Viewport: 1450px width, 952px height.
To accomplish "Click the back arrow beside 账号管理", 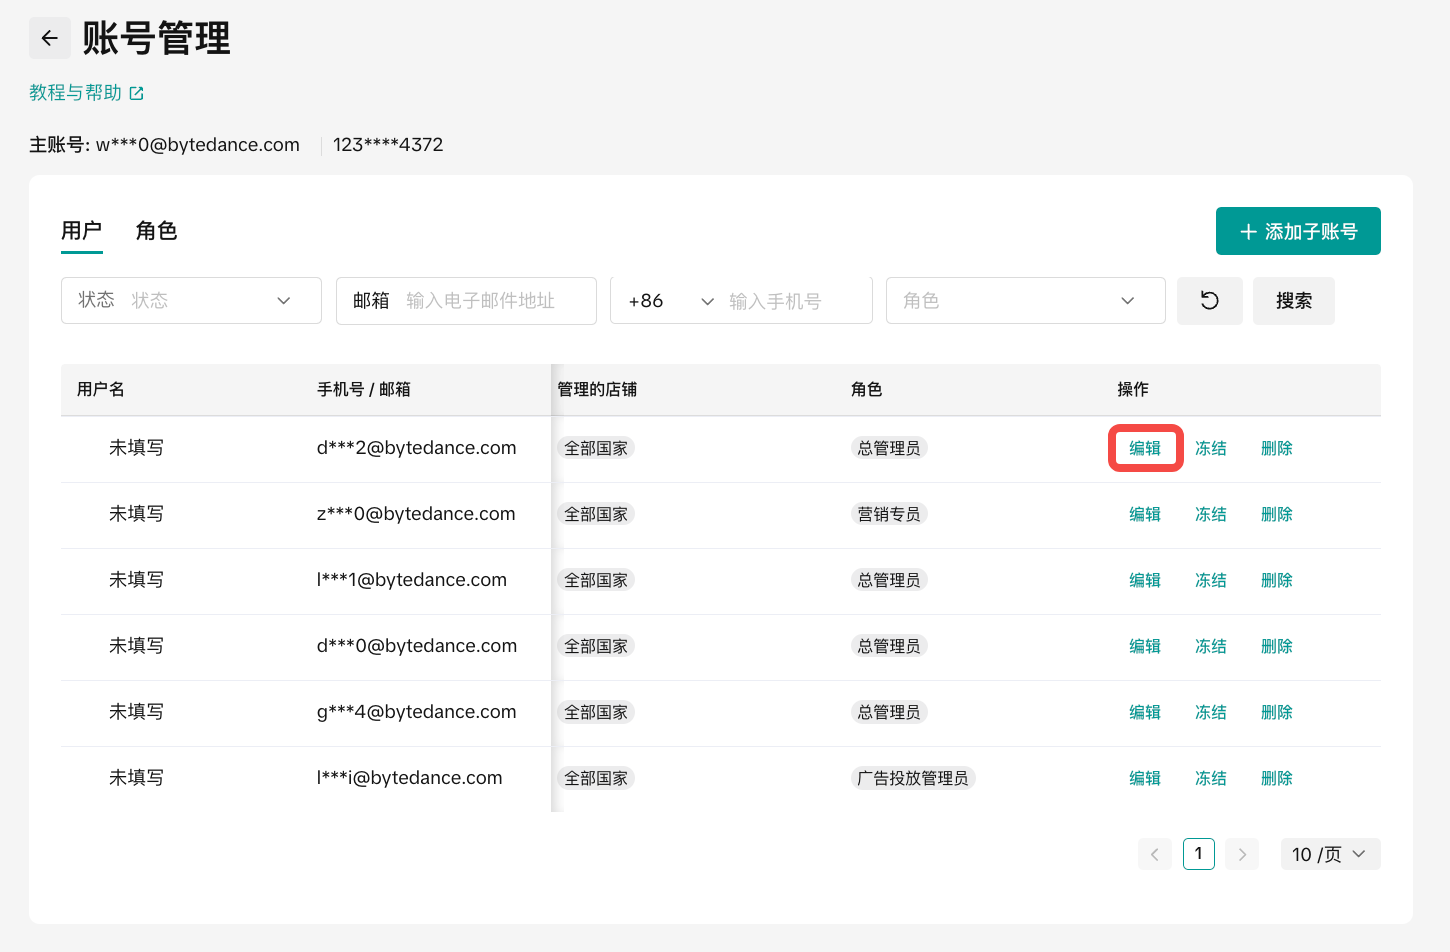I will (49, 39).
